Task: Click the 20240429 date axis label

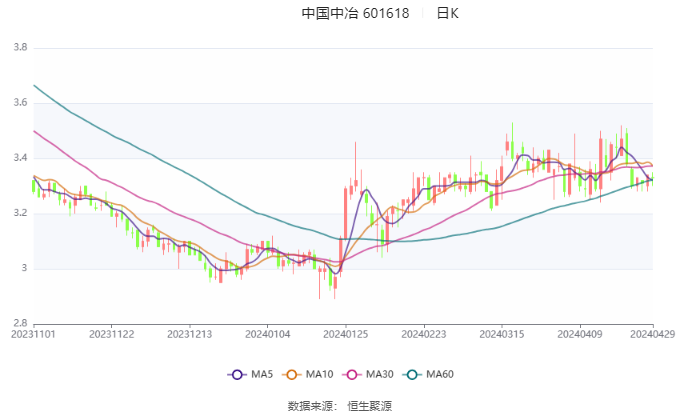Action: 653,334
